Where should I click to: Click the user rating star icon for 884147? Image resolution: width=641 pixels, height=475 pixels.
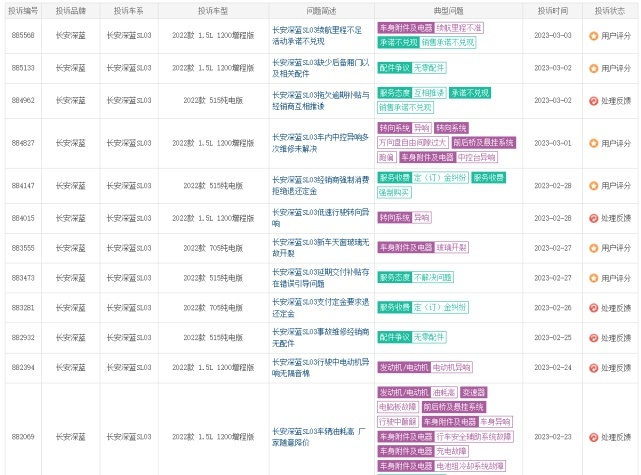pos(593,186)
